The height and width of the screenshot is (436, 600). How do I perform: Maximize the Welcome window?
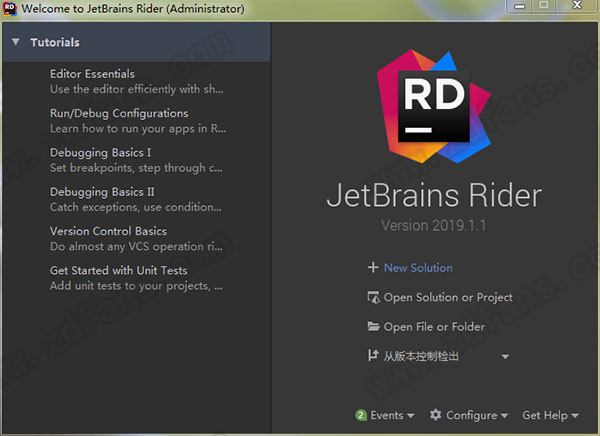click(543, 5)
